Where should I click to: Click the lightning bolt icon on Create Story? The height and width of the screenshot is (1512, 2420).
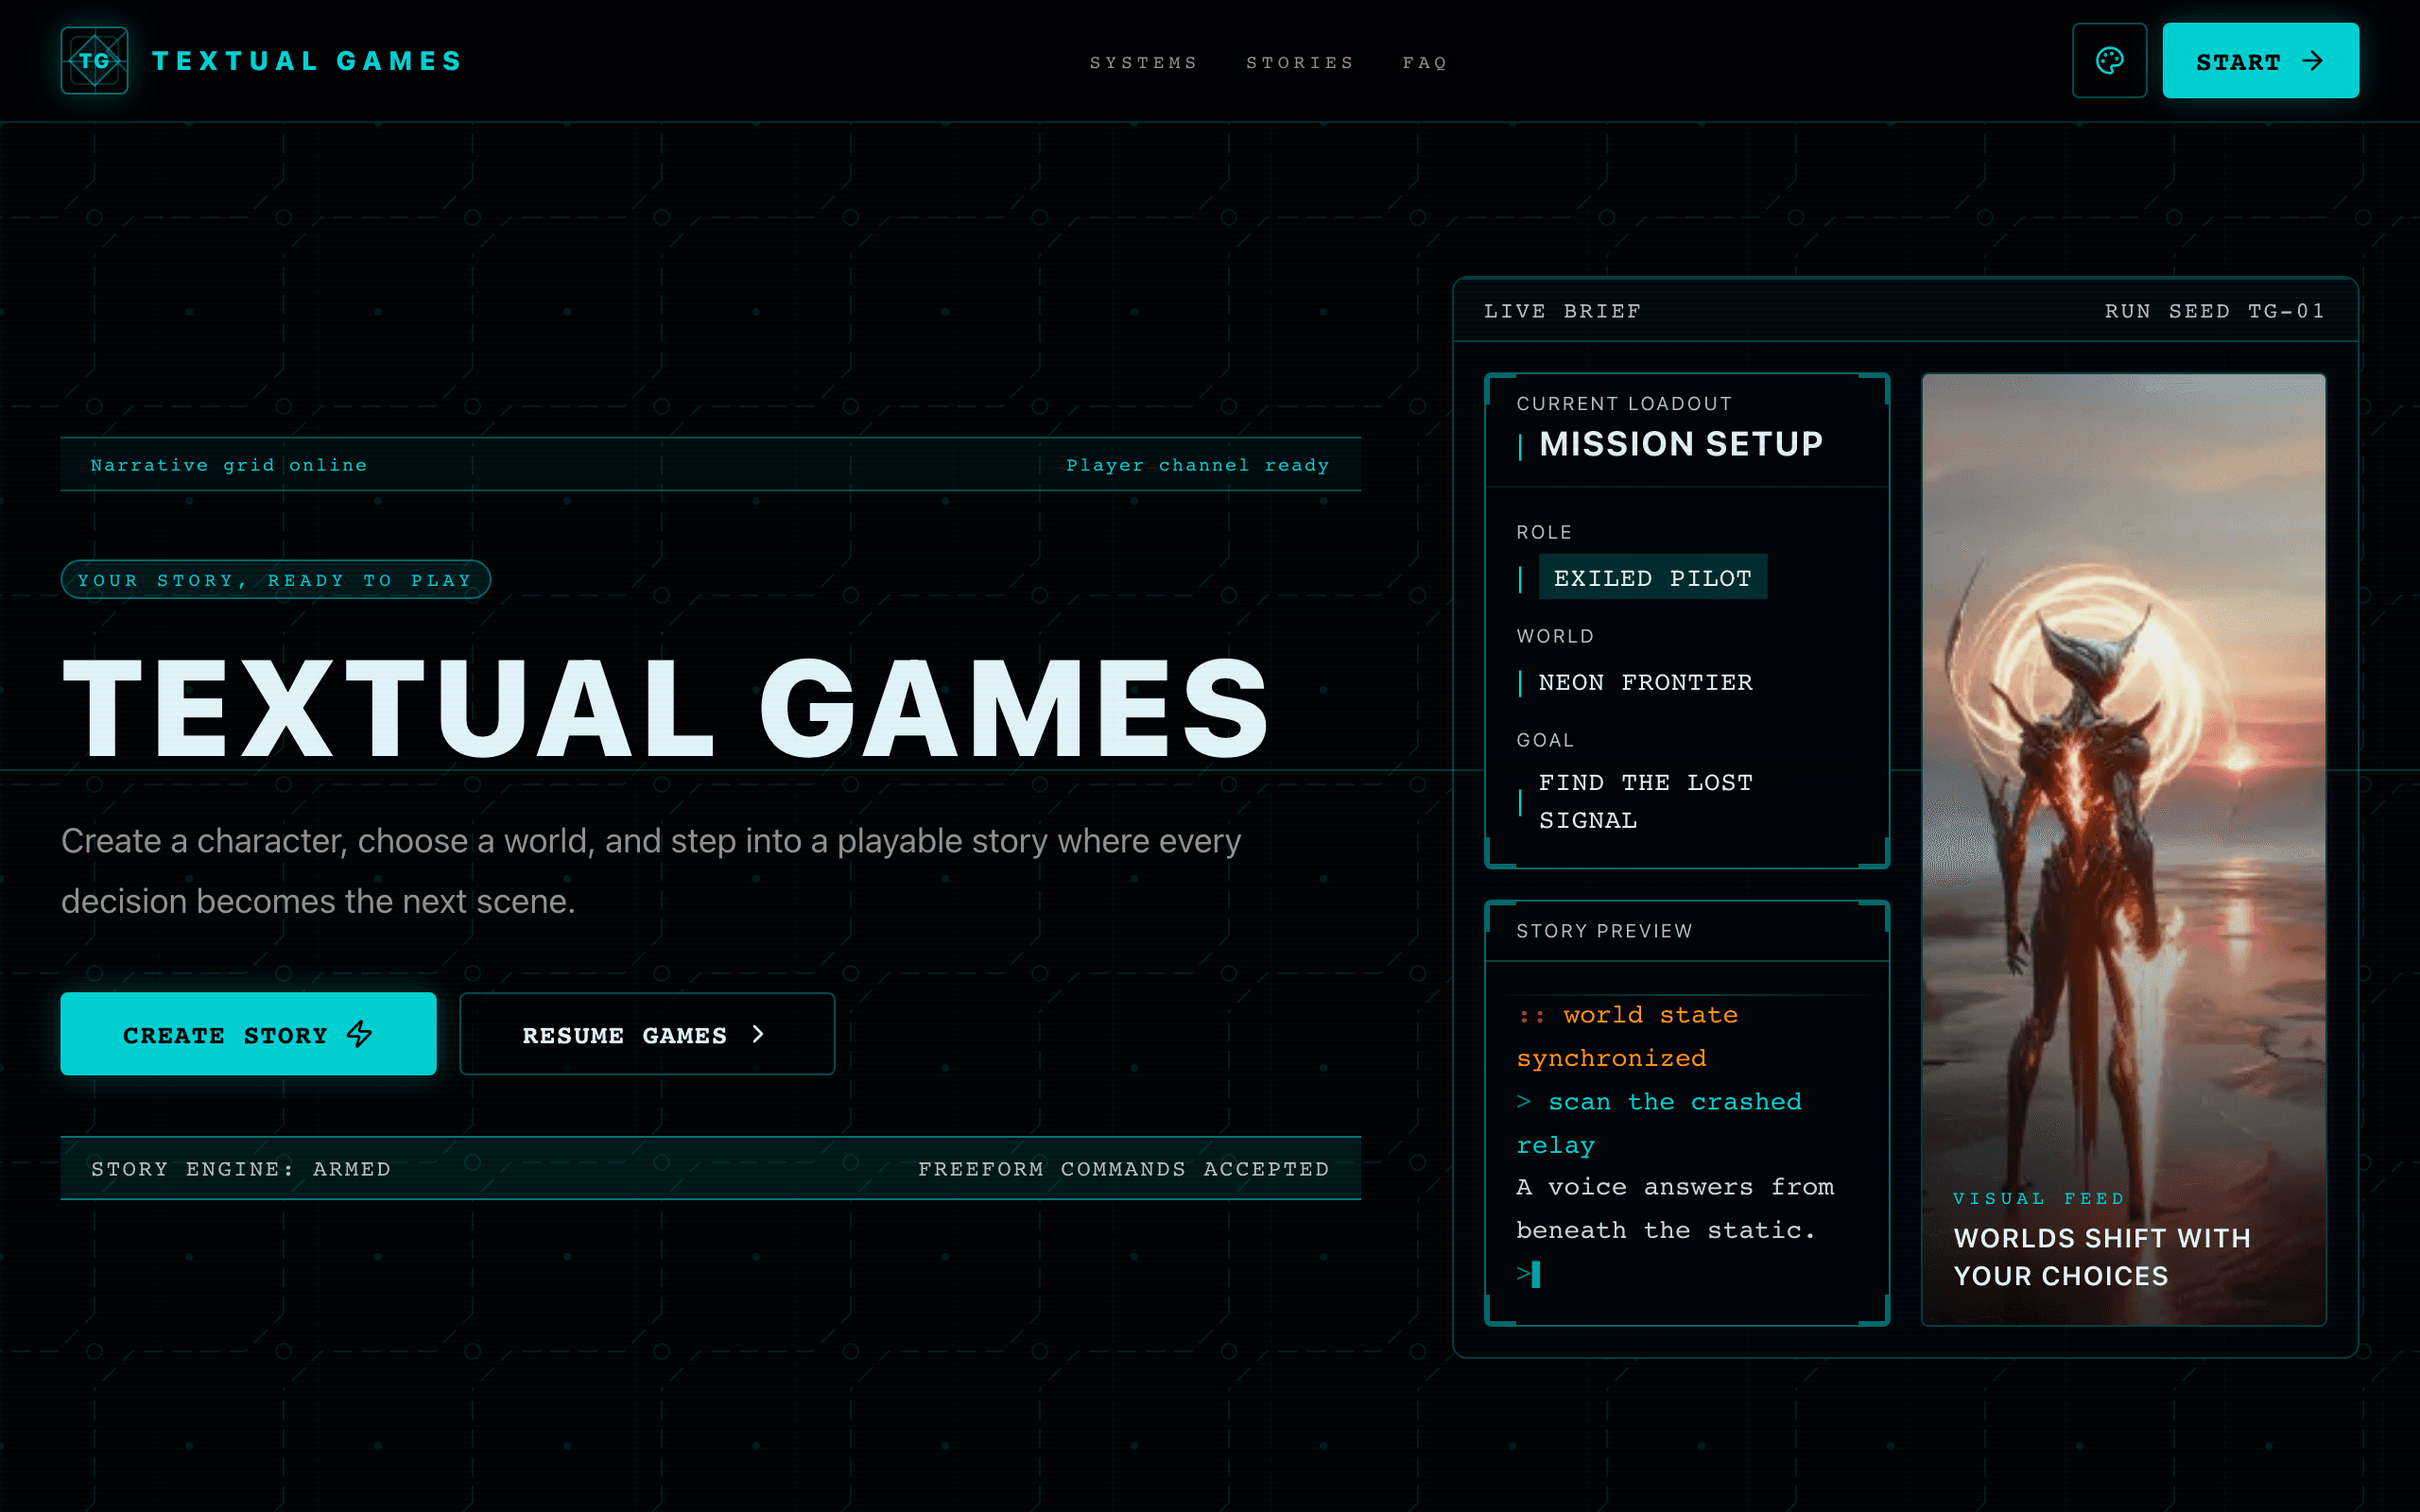pyautogui.click(x=360, y=1034)
